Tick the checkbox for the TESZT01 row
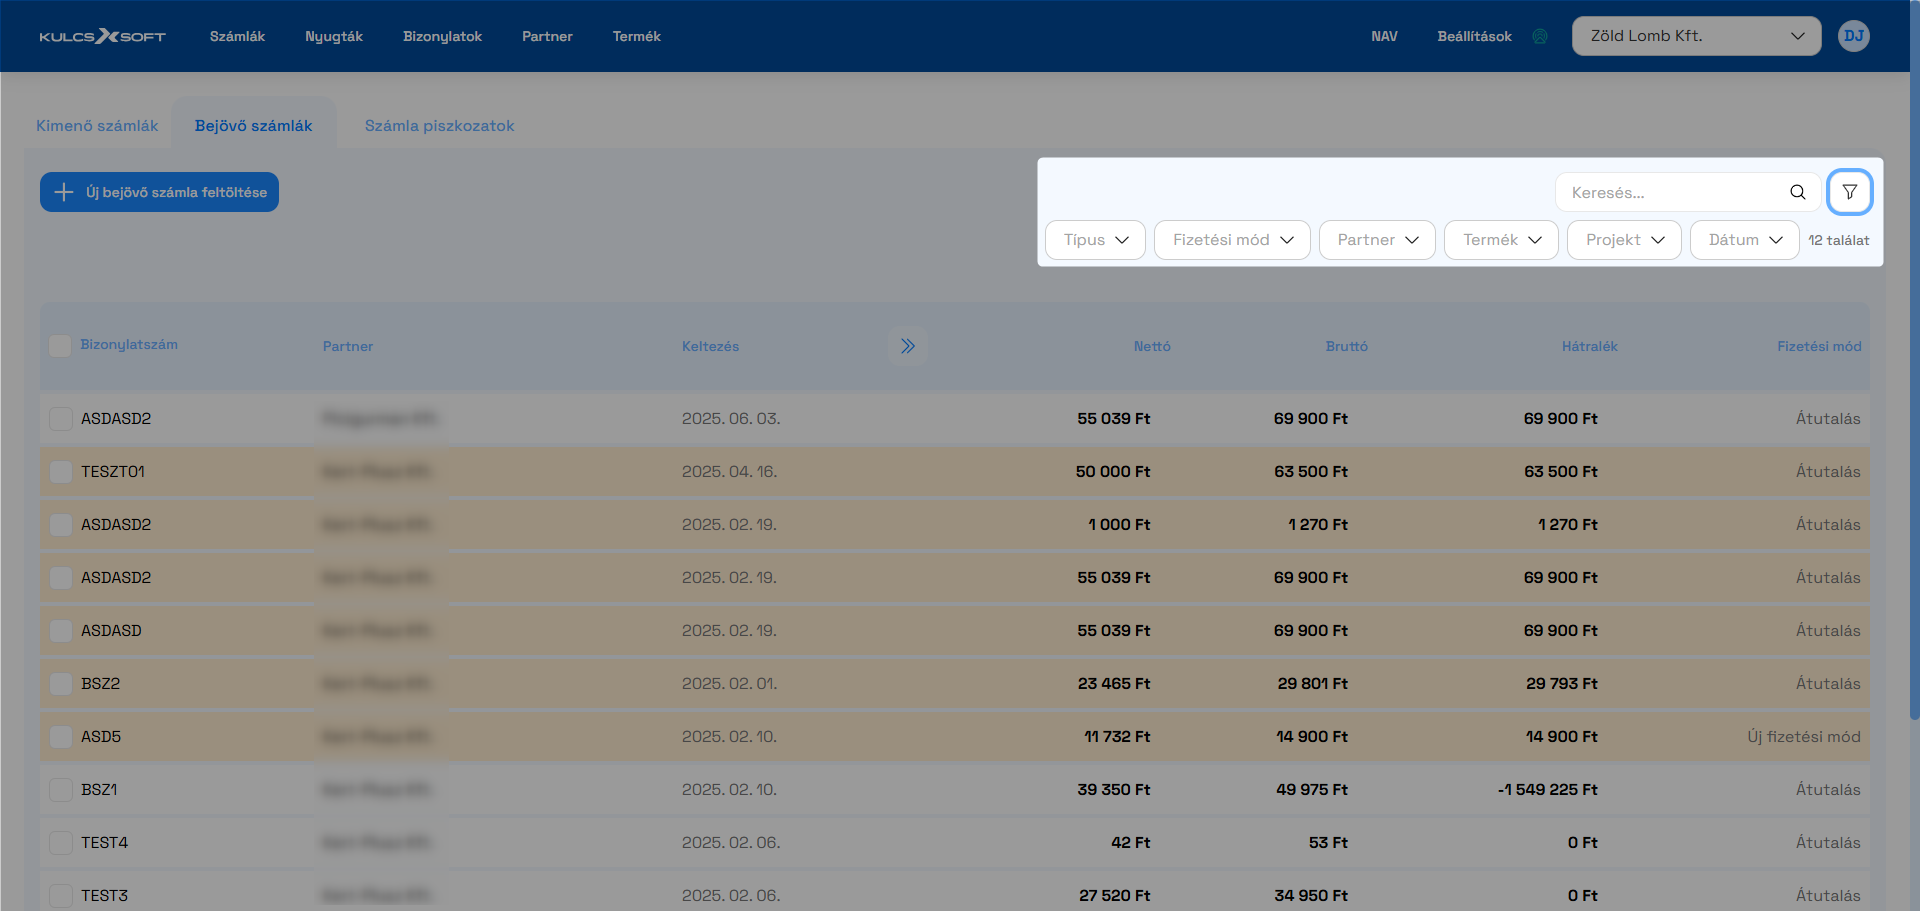 [x=60, y=472]
